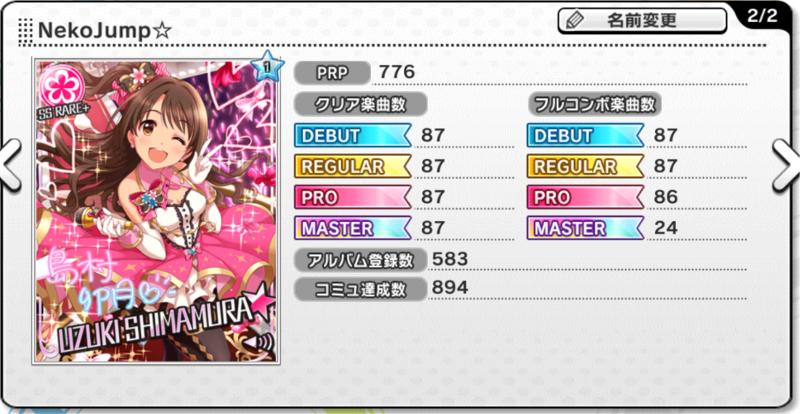Click the 2/2 page indicator
The image size is (800, 414).
coord(762,17)
